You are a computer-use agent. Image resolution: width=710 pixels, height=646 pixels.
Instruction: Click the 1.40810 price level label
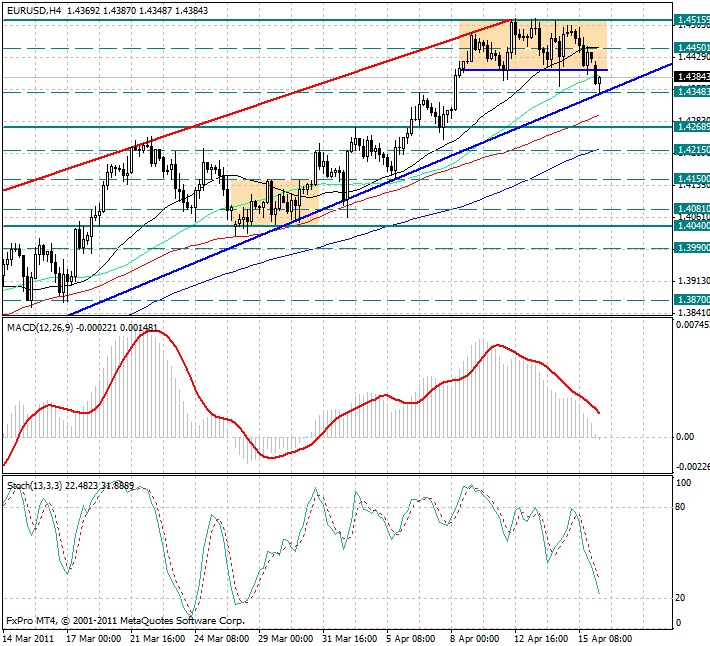(691, 209)
